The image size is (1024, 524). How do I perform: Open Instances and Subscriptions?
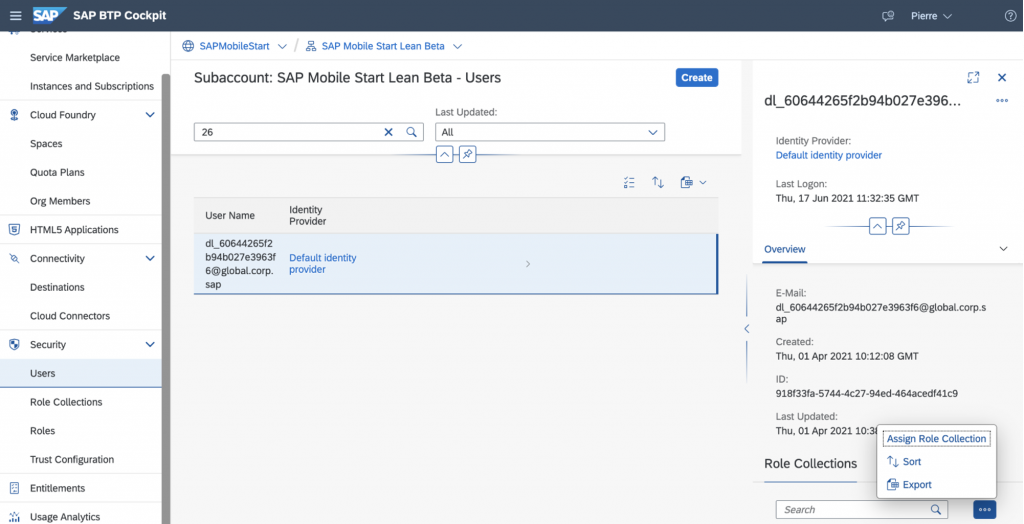point(91,86)
